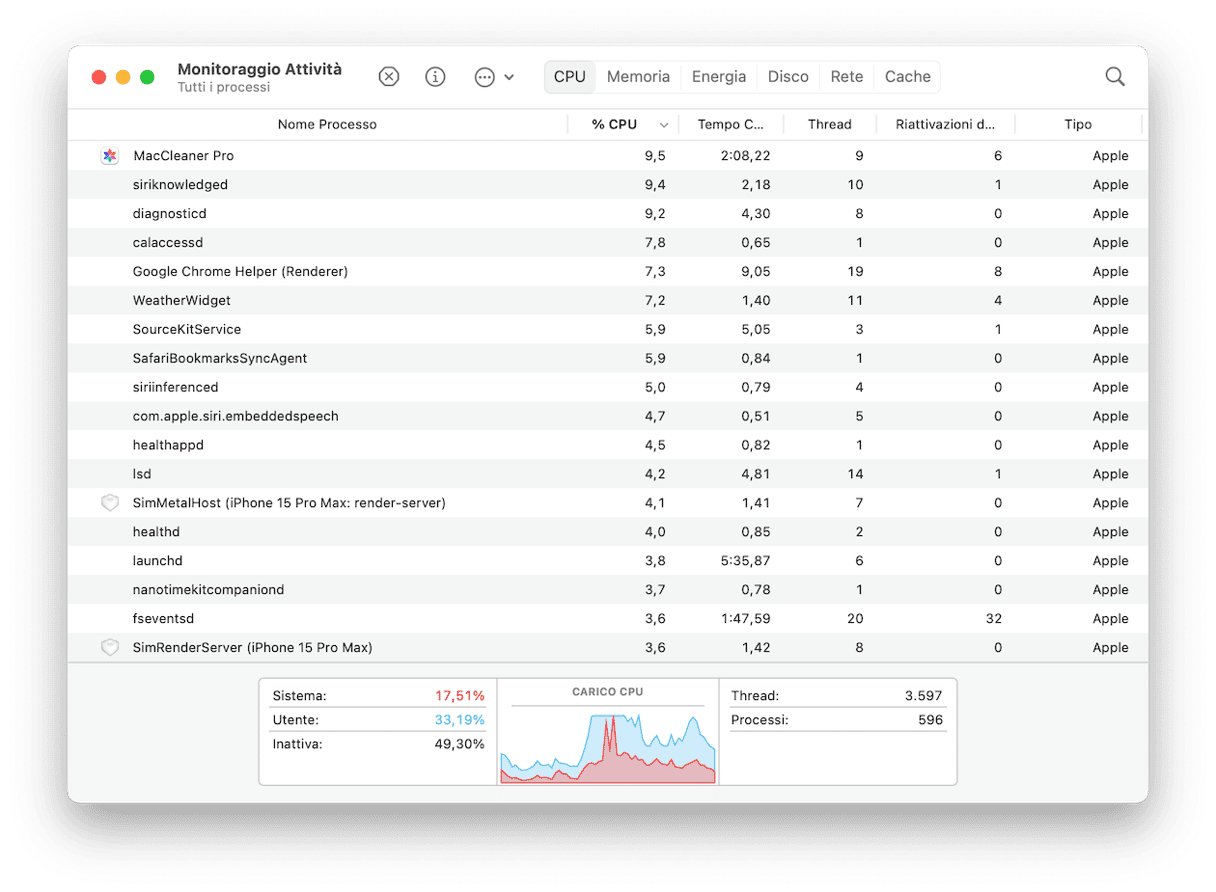Image resolution: width=1216 pixels, height=892 pixels.
Task: Click the shield icon beside SimRenderServer
Action: pyautogui.click(x=110, y=648)
